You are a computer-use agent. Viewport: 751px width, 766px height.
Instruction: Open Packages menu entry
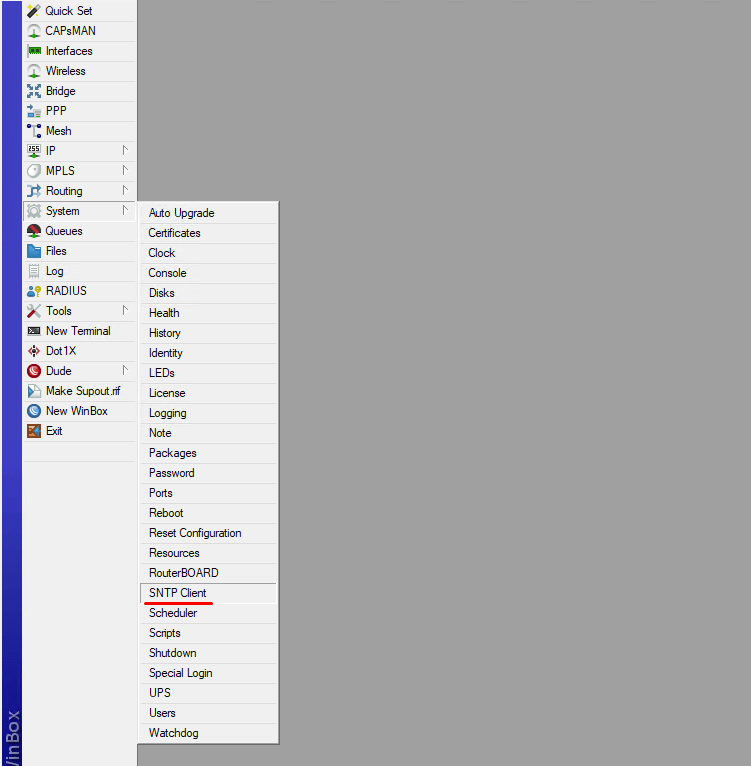208,453
